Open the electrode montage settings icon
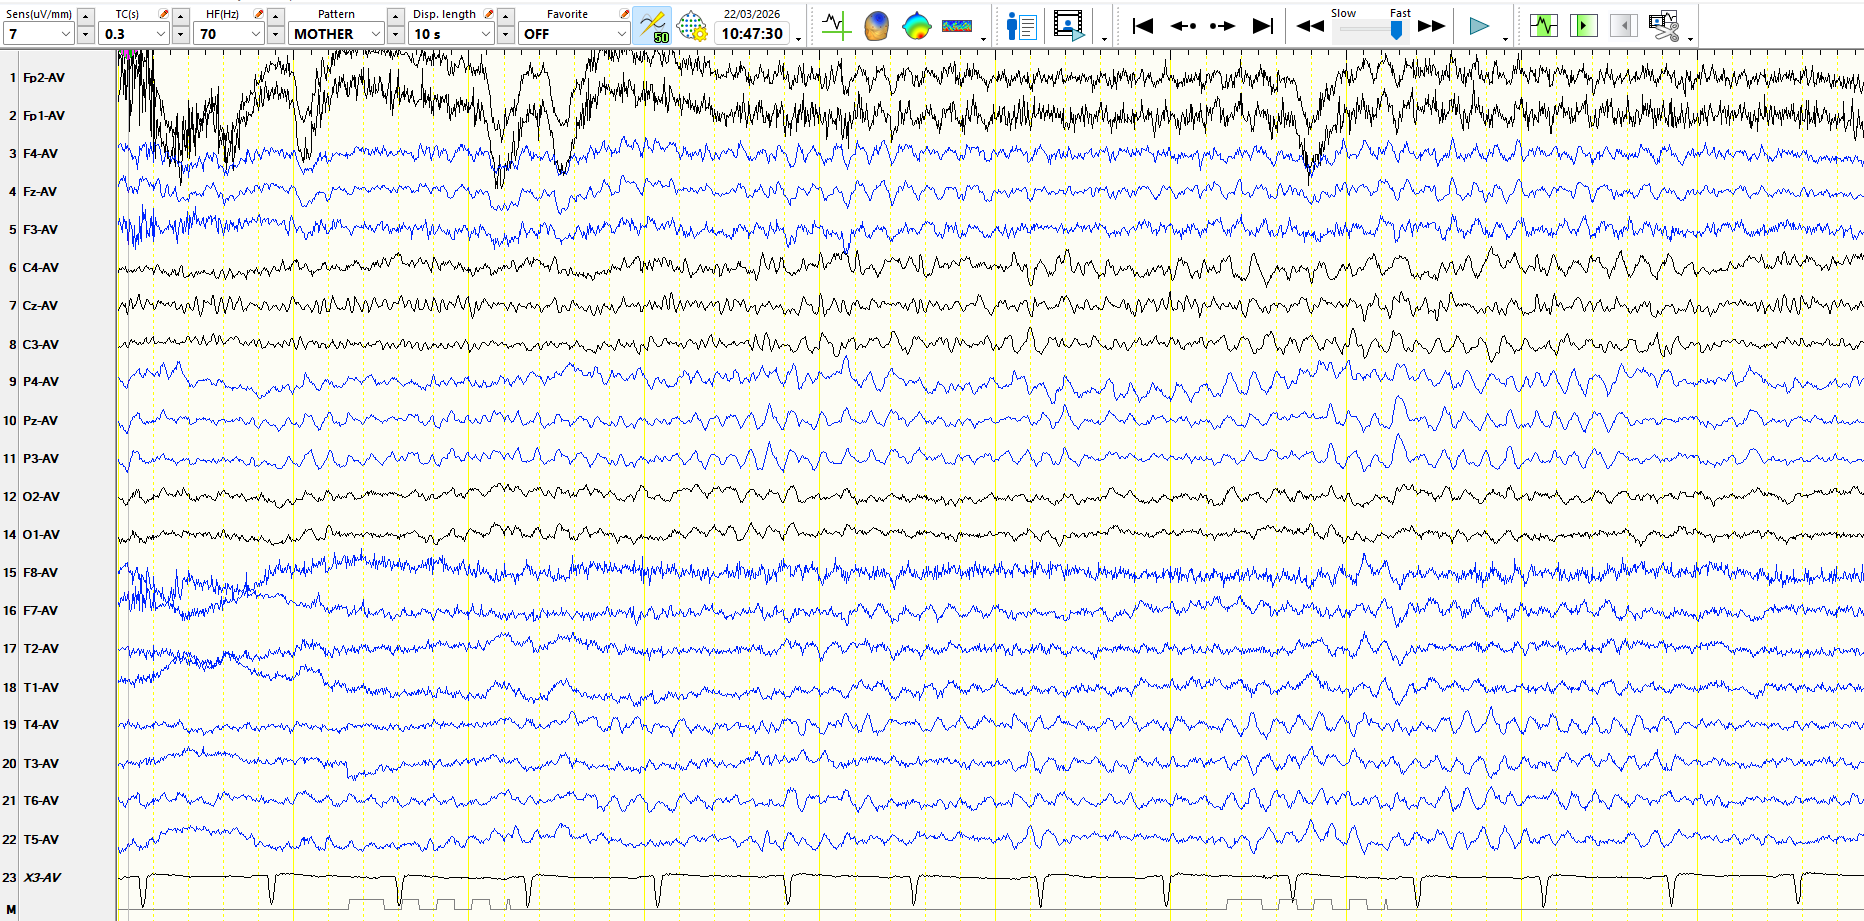The width and height of the screenshot is (1864, 921). pyautogui.click(x=692, y=26)
